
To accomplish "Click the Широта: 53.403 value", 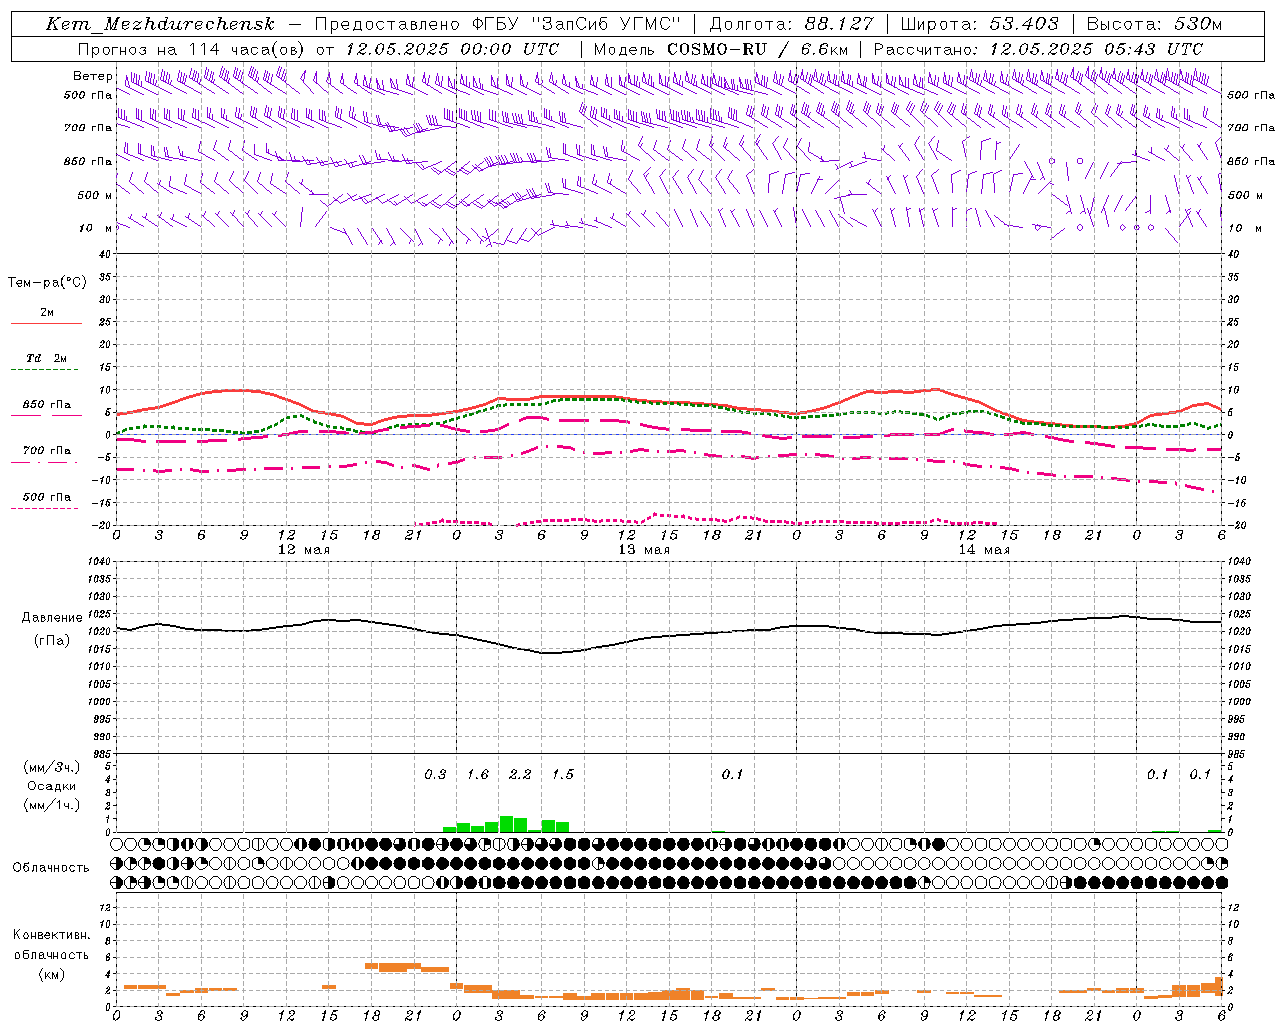I will pos(979,25).
